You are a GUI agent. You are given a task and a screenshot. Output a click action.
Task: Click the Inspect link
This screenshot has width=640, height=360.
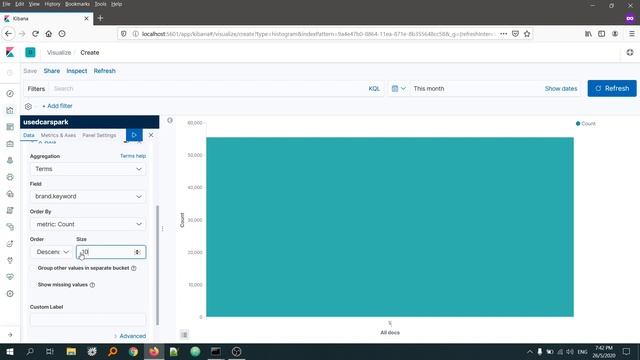click(77, 71)
